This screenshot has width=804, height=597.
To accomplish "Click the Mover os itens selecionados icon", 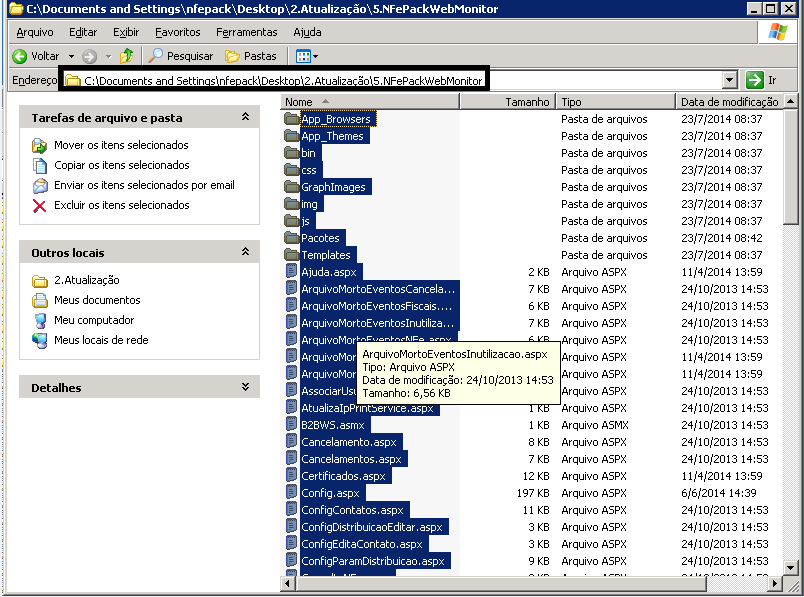I will (40, 145).
